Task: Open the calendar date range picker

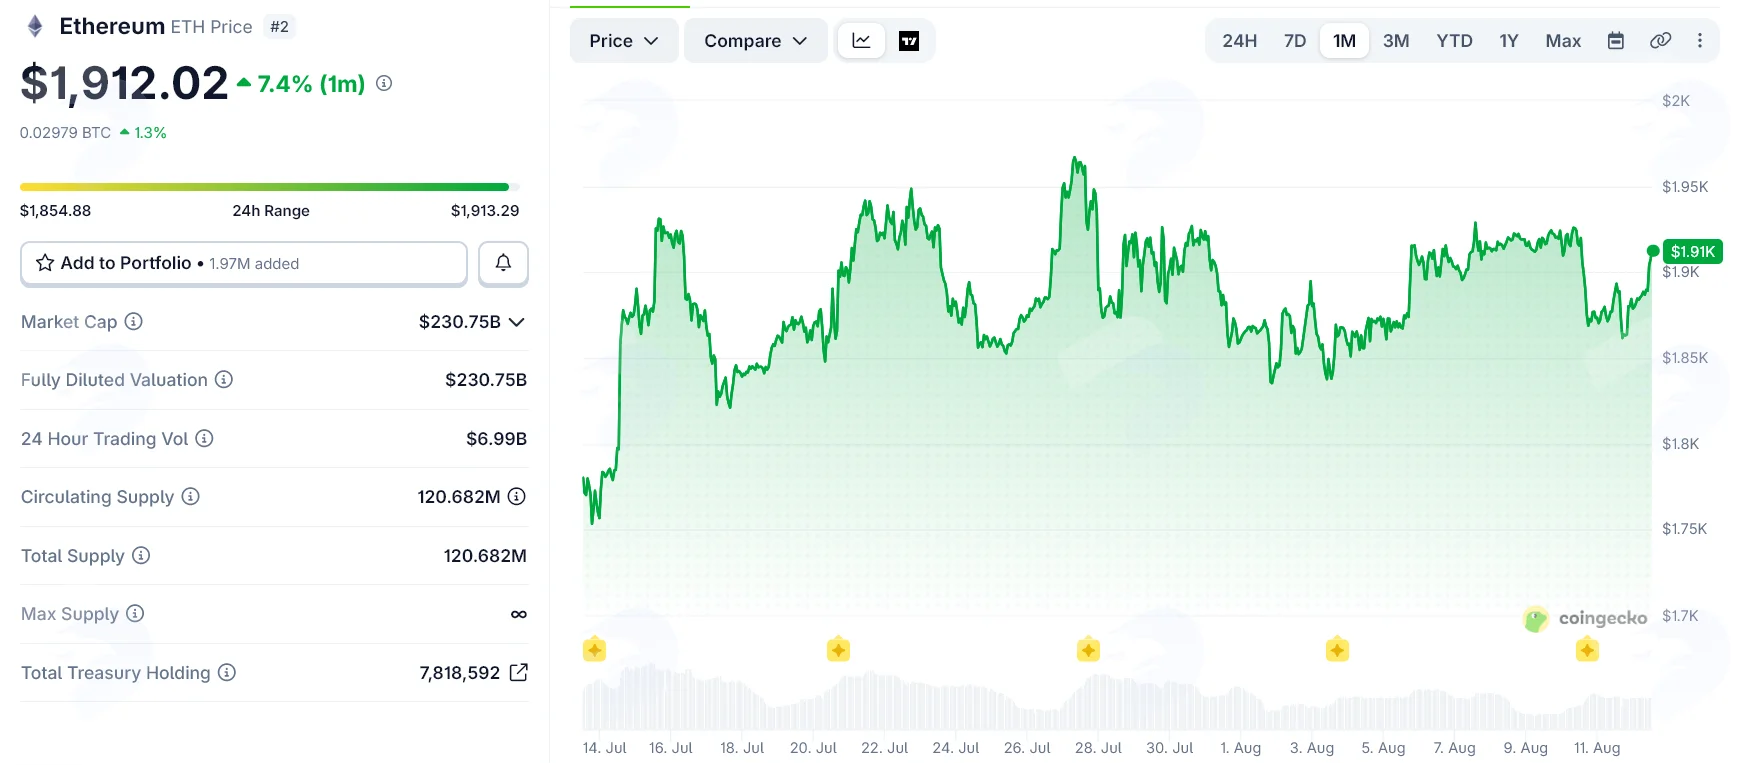Action: 1616,41
